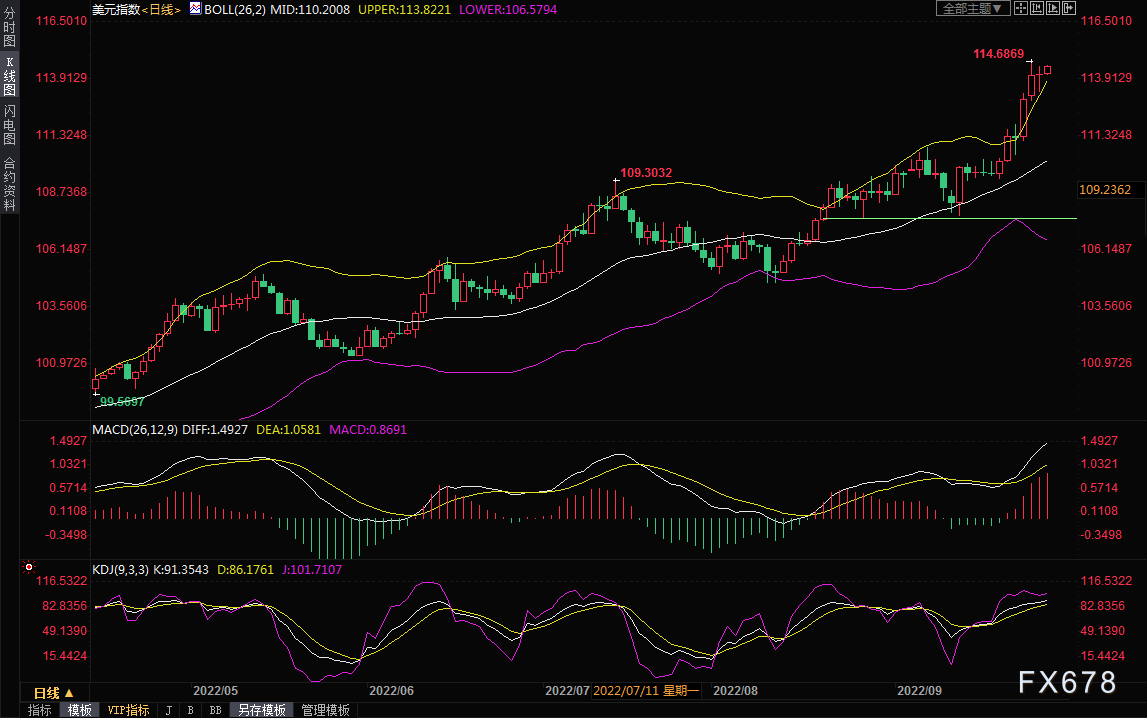Click the 2022/07 date marker
Screen dimensions: 1147x718
tap(568, 690)
